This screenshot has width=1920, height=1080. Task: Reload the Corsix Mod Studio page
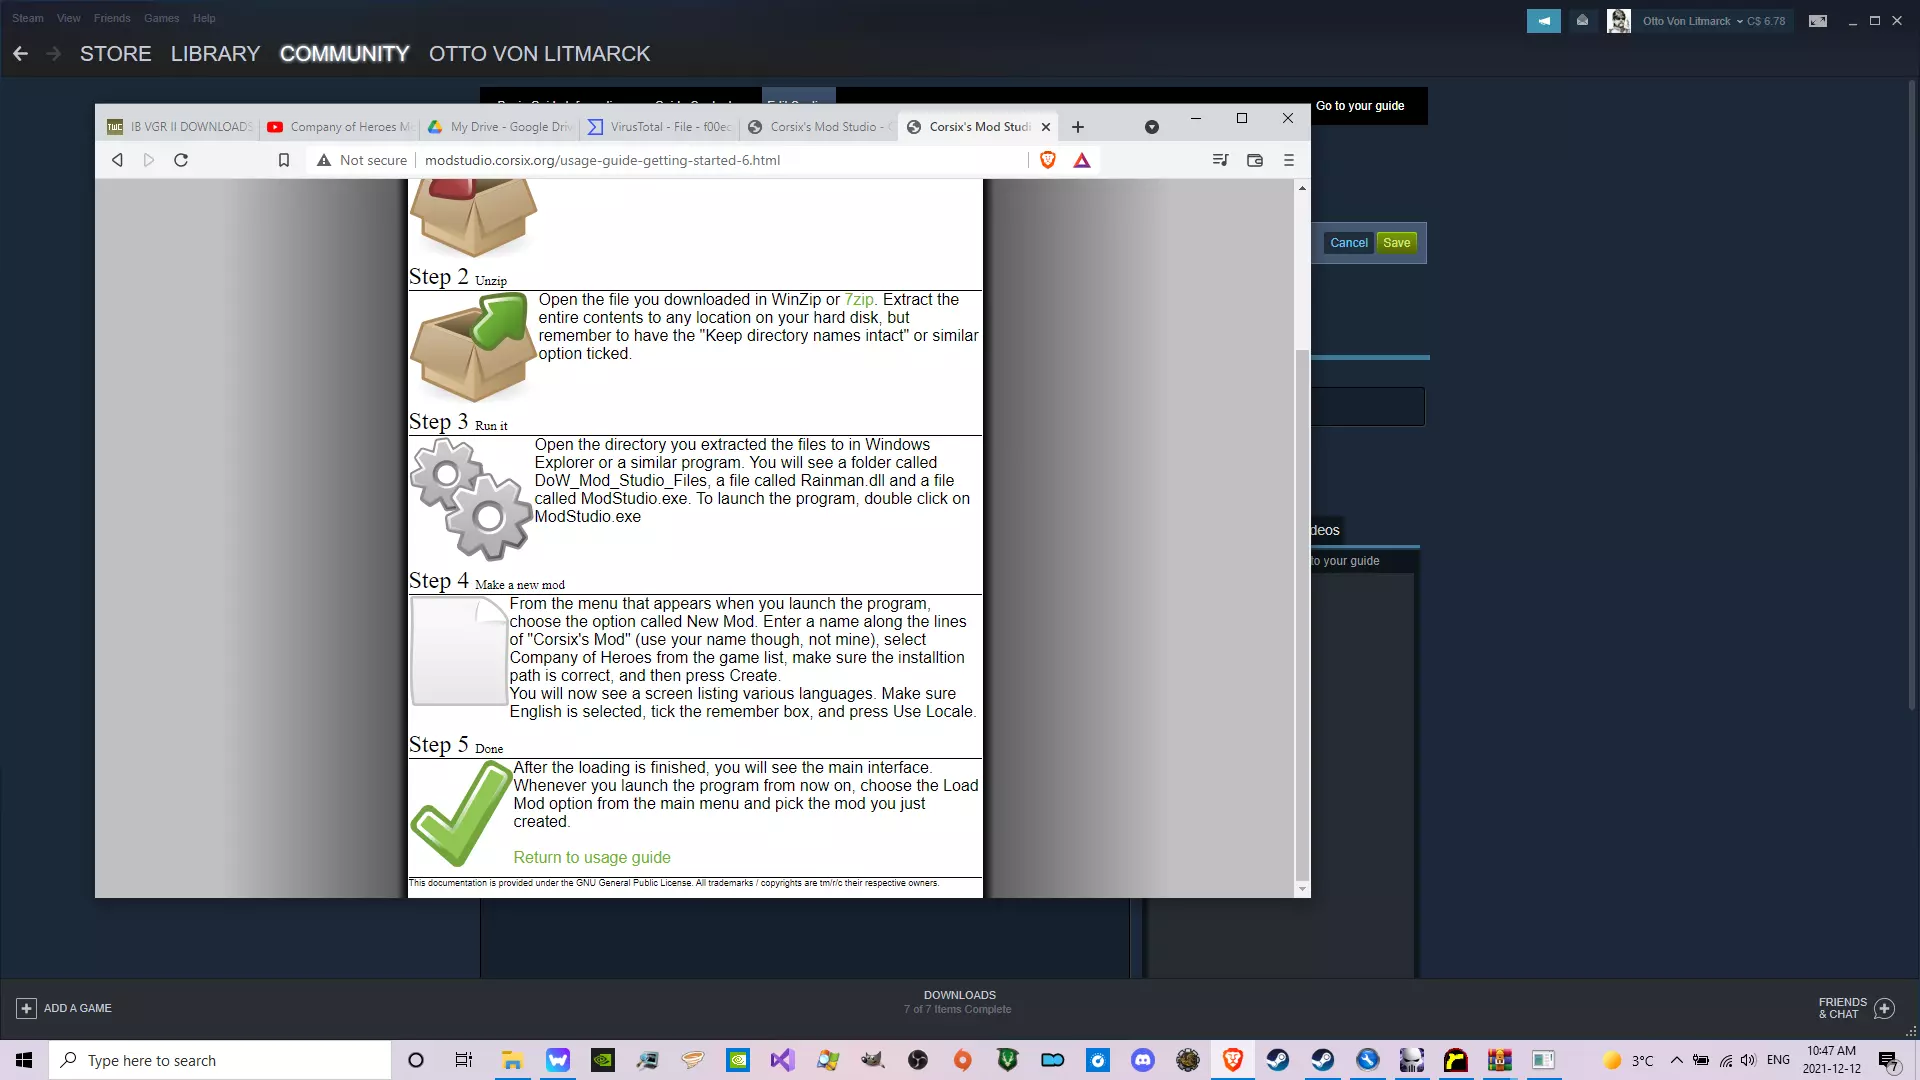point(181,160)
